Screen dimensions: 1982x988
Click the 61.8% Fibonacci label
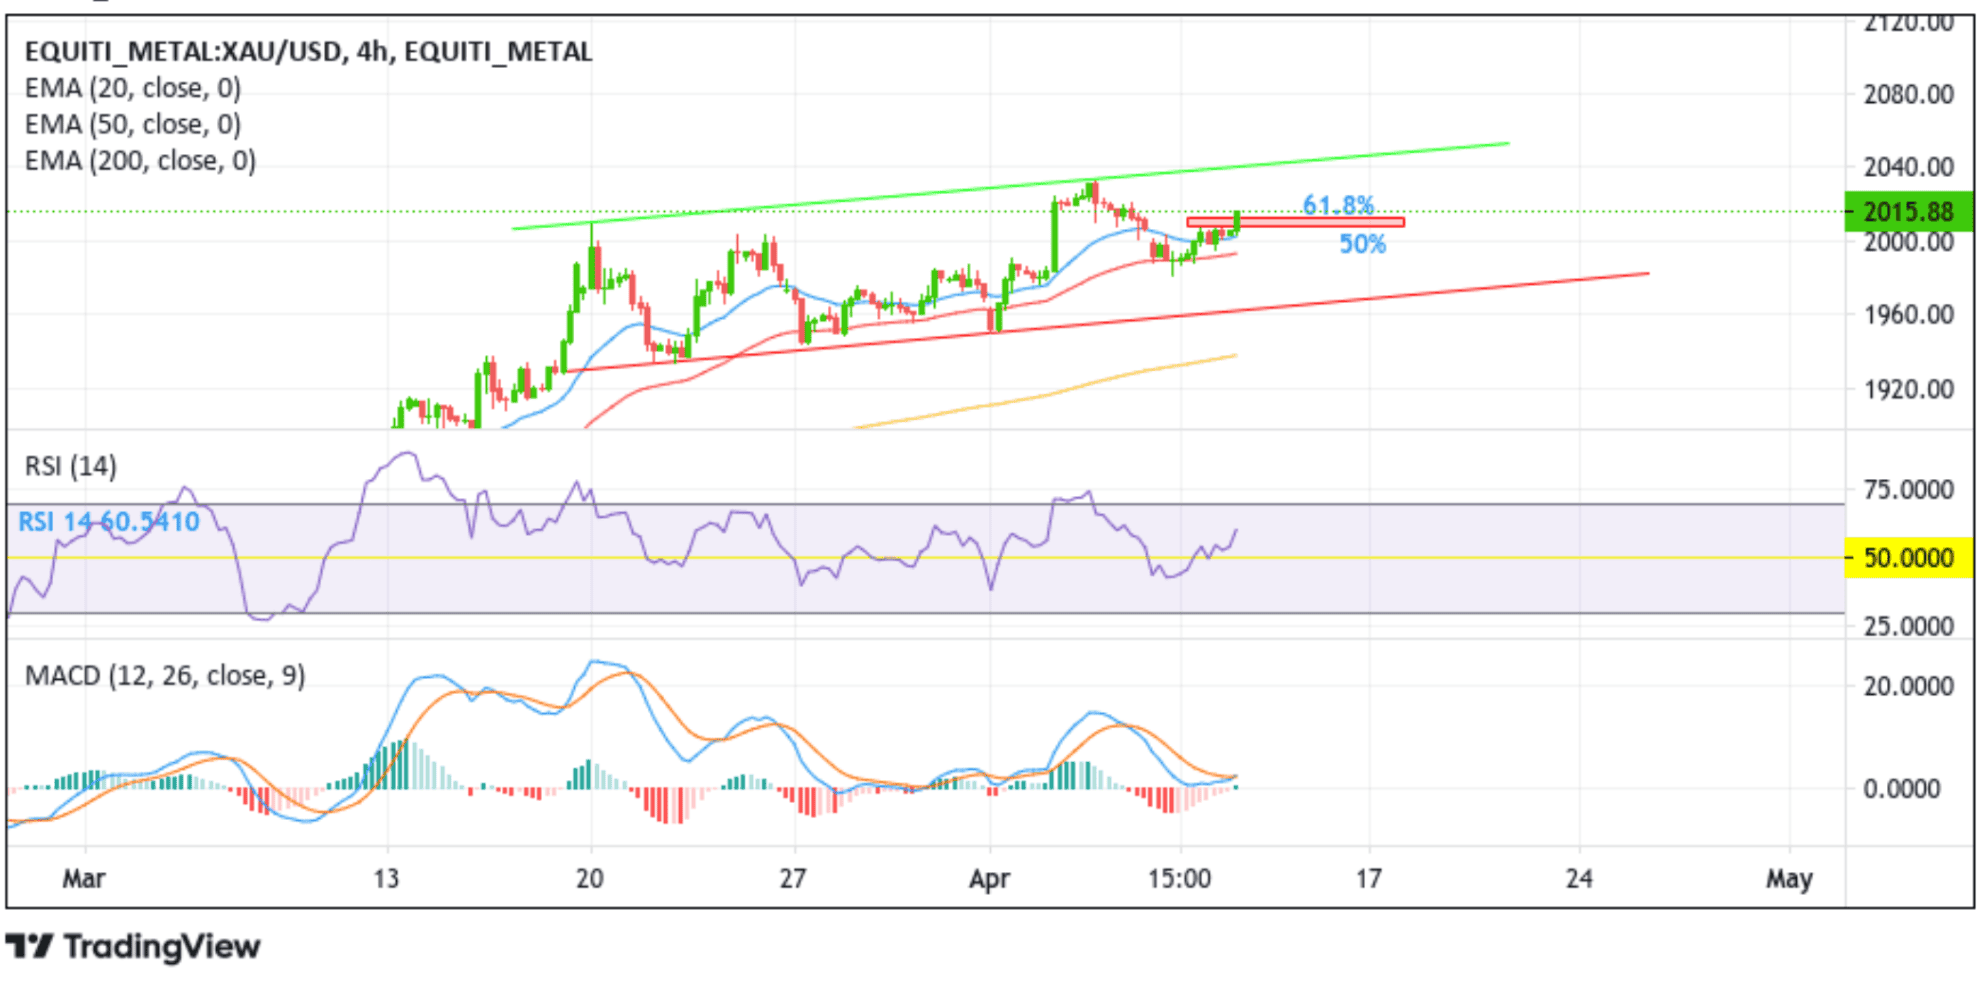click(1338, 205)
